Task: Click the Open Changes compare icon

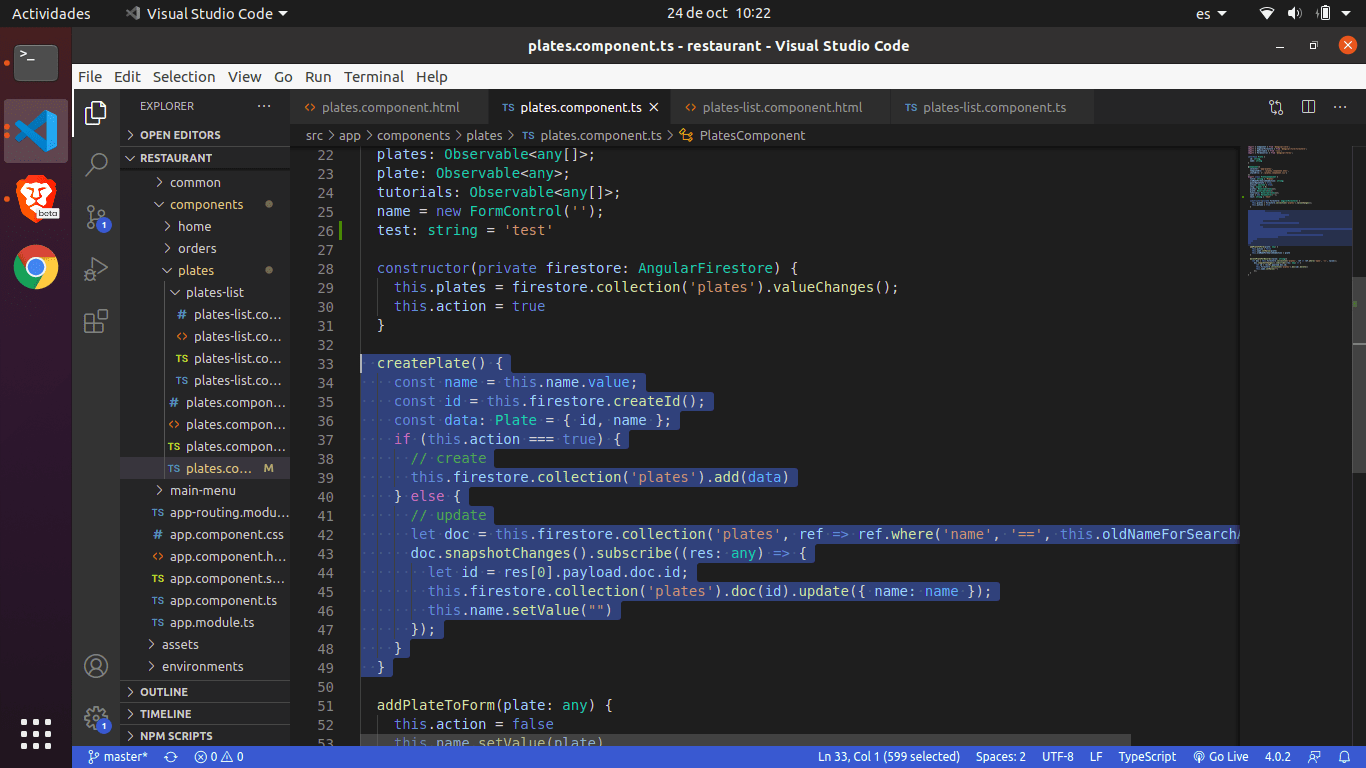Action: [1276, 107]
